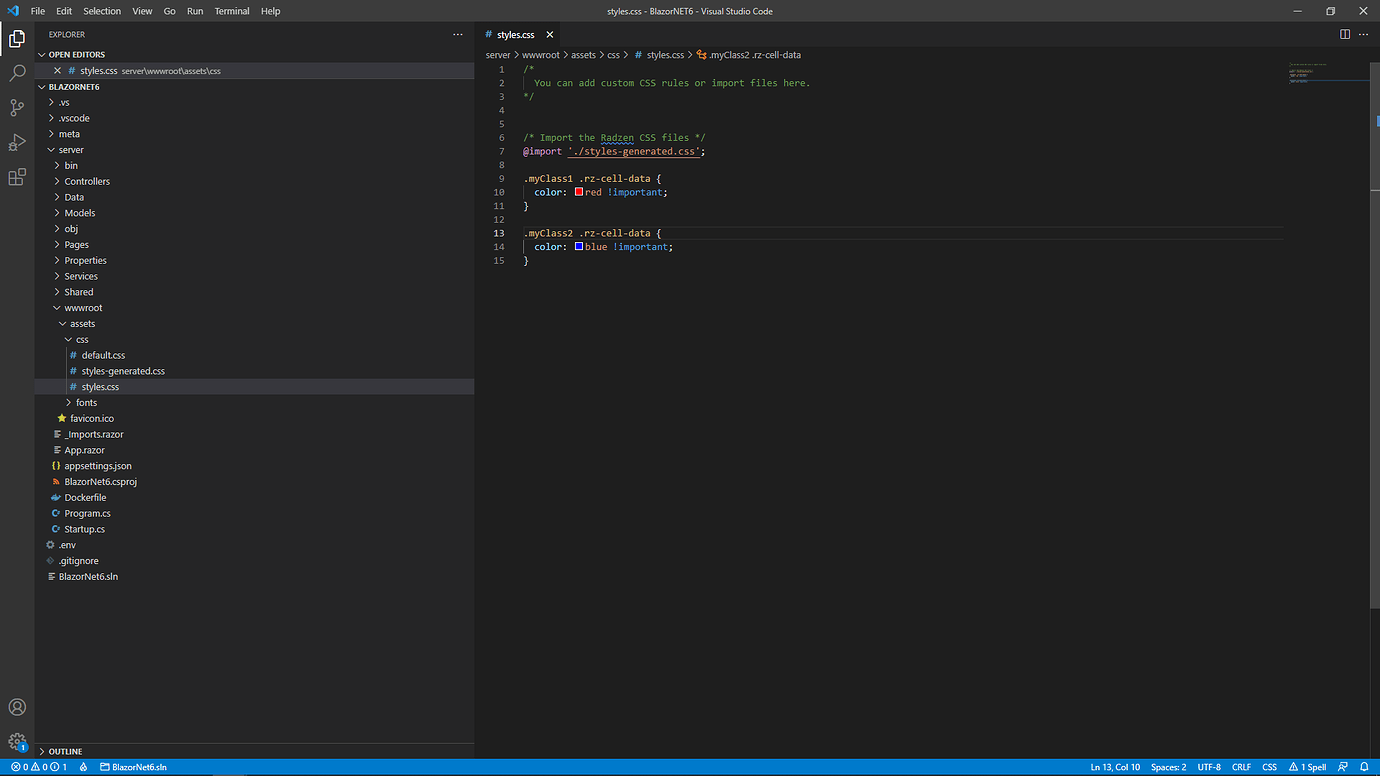This screenshot has width=1380, height=776.
Task: Open the Accounts icon in Activity Bar
Action: click(x=16, y=707)
